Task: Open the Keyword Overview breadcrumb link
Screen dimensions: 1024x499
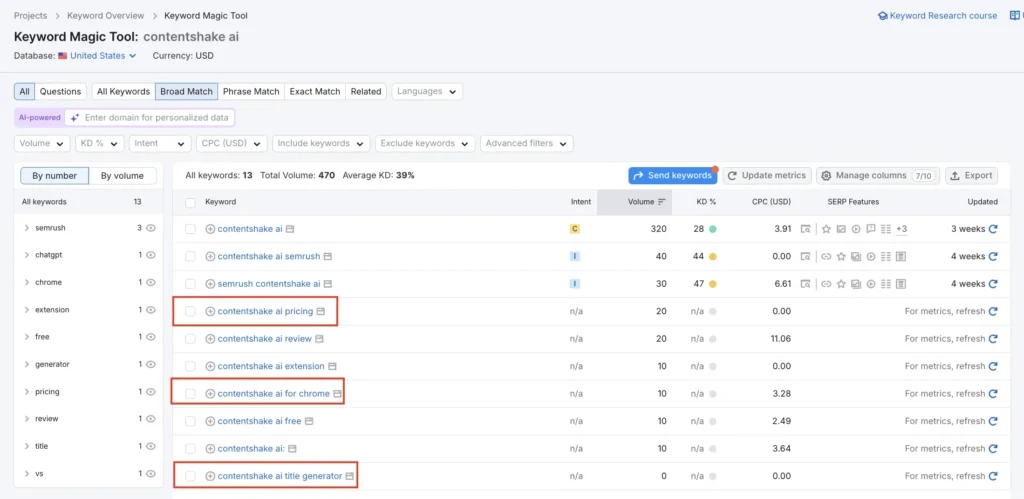Action: click(x=104, y=16)
